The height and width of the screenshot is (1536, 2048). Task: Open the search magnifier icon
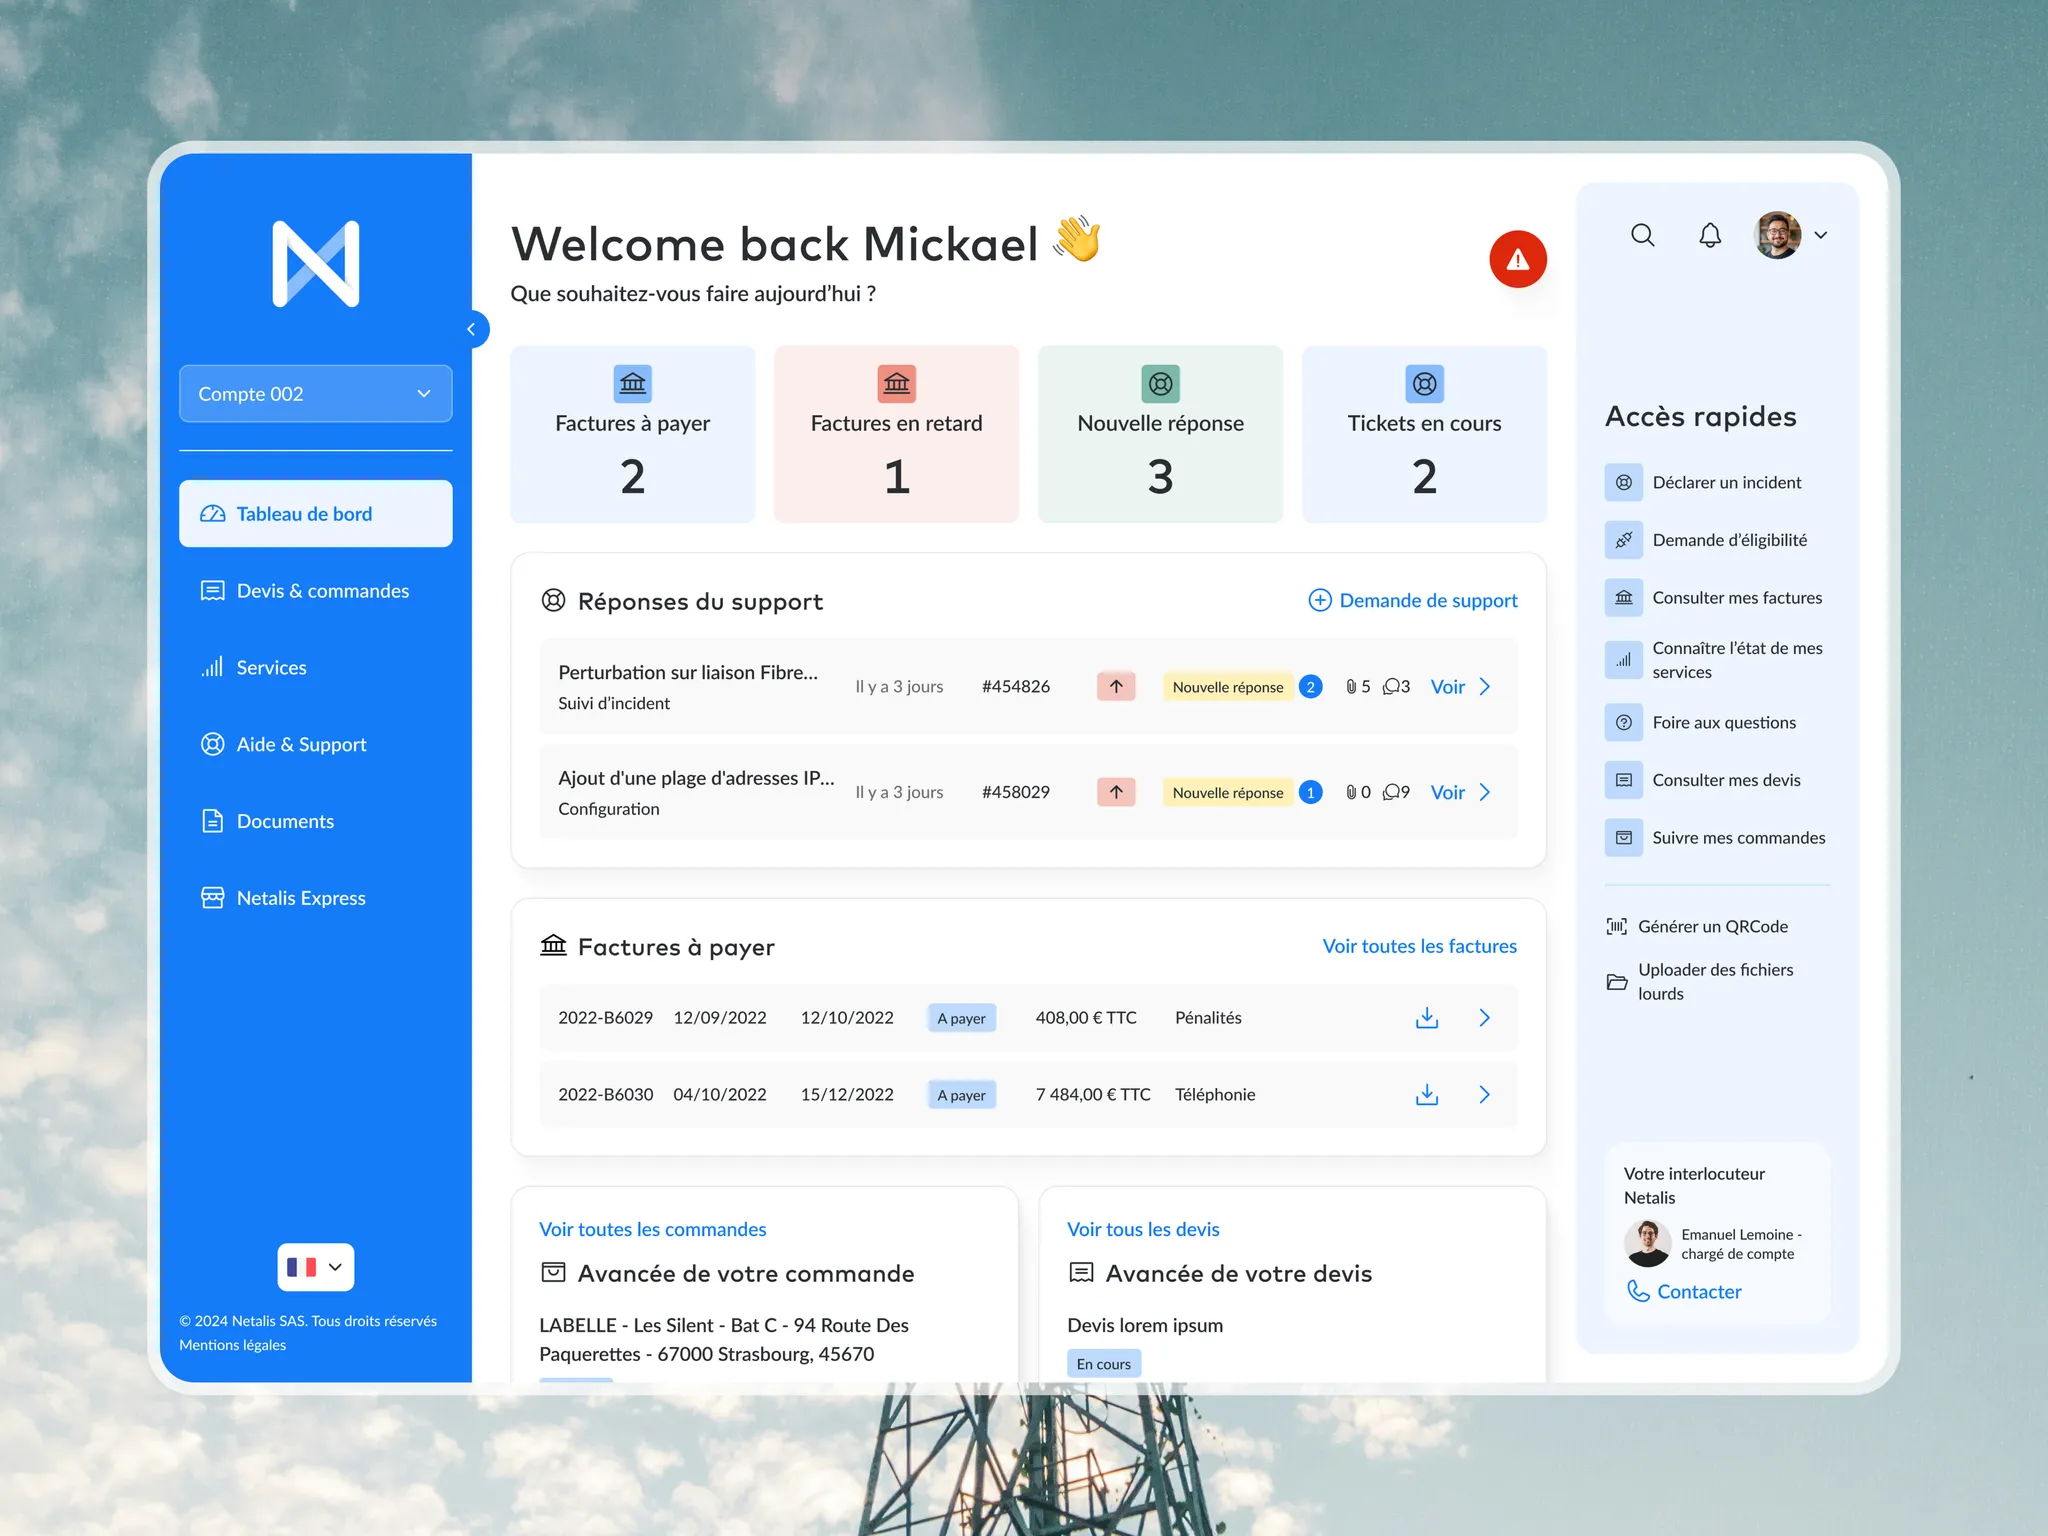coord(1642,235)
